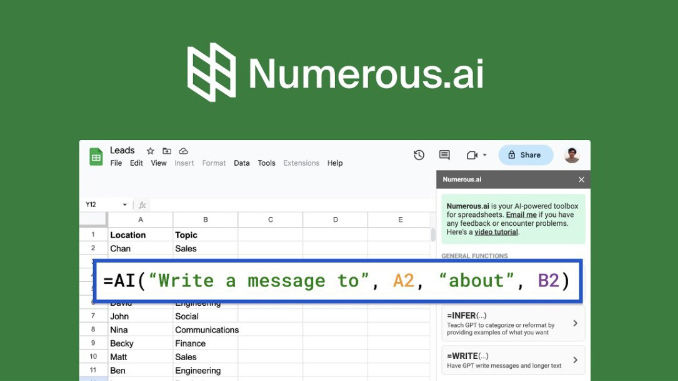
Task: Open the dropdown arrow beside camera icon
Action: [x=485, y=155]
